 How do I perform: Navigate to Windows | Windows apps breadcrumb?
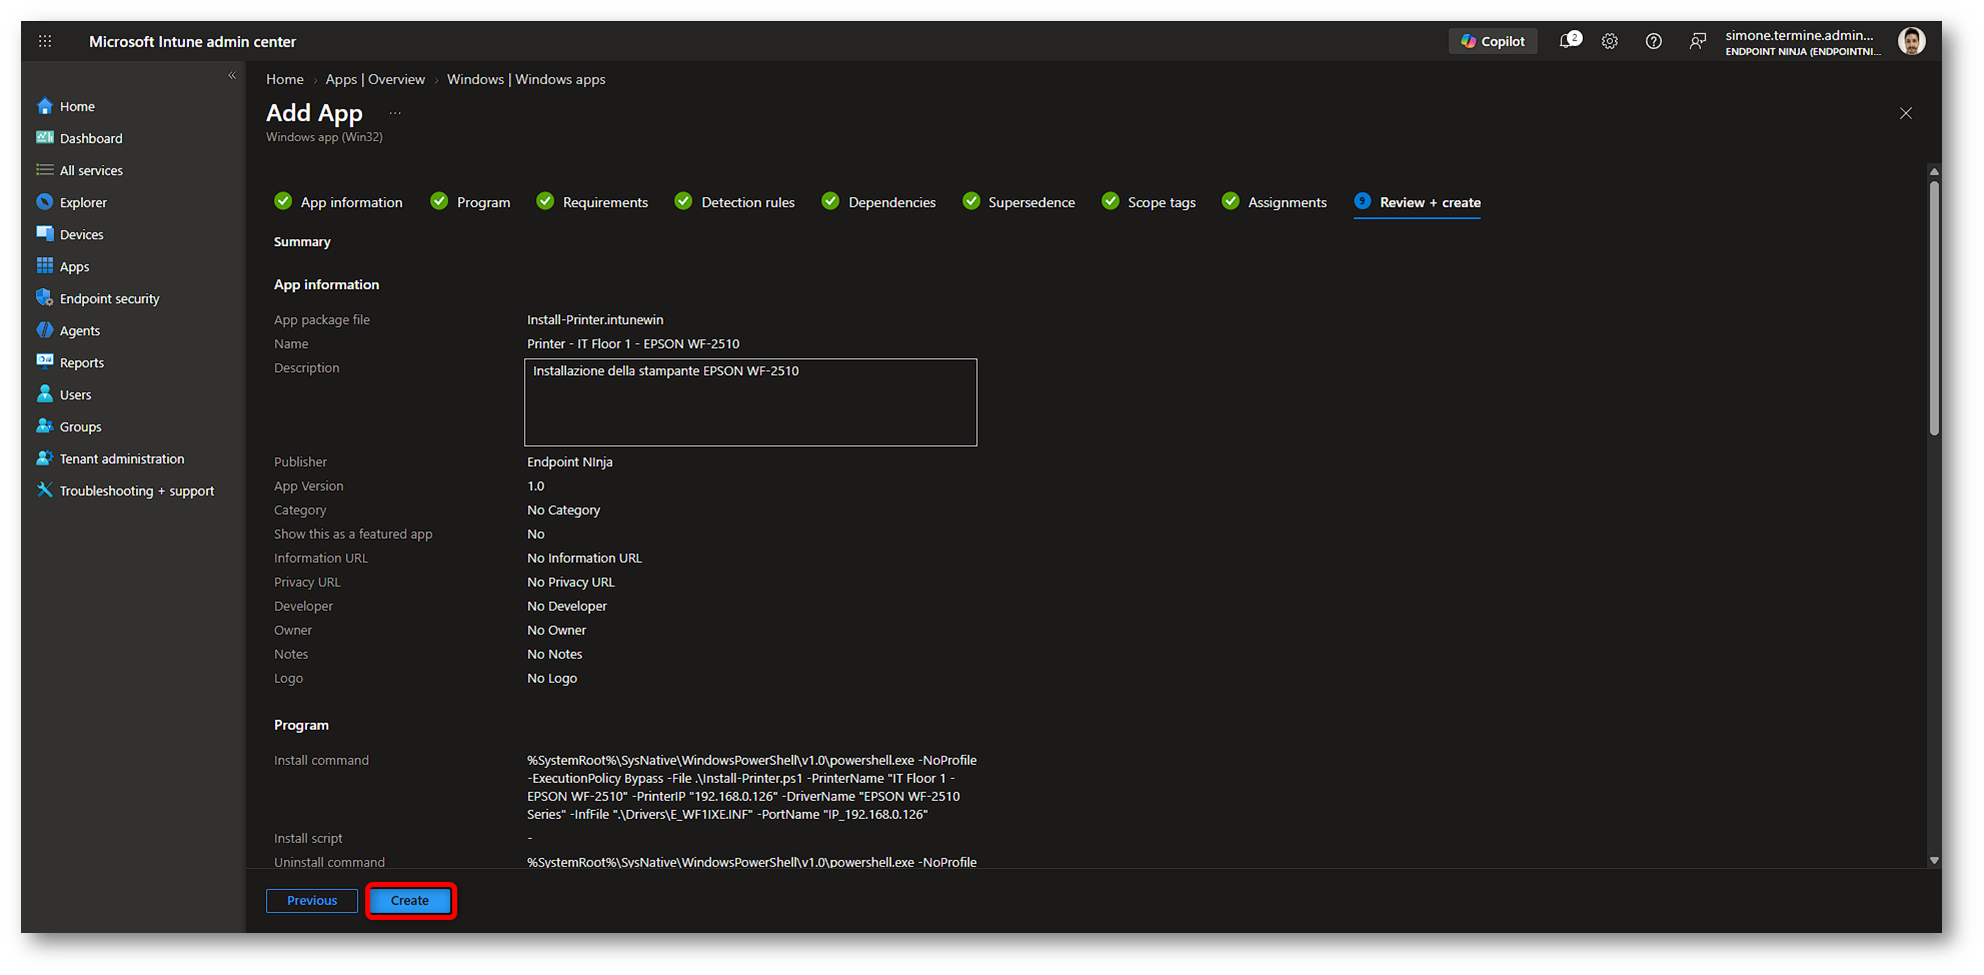click(526, 79)
